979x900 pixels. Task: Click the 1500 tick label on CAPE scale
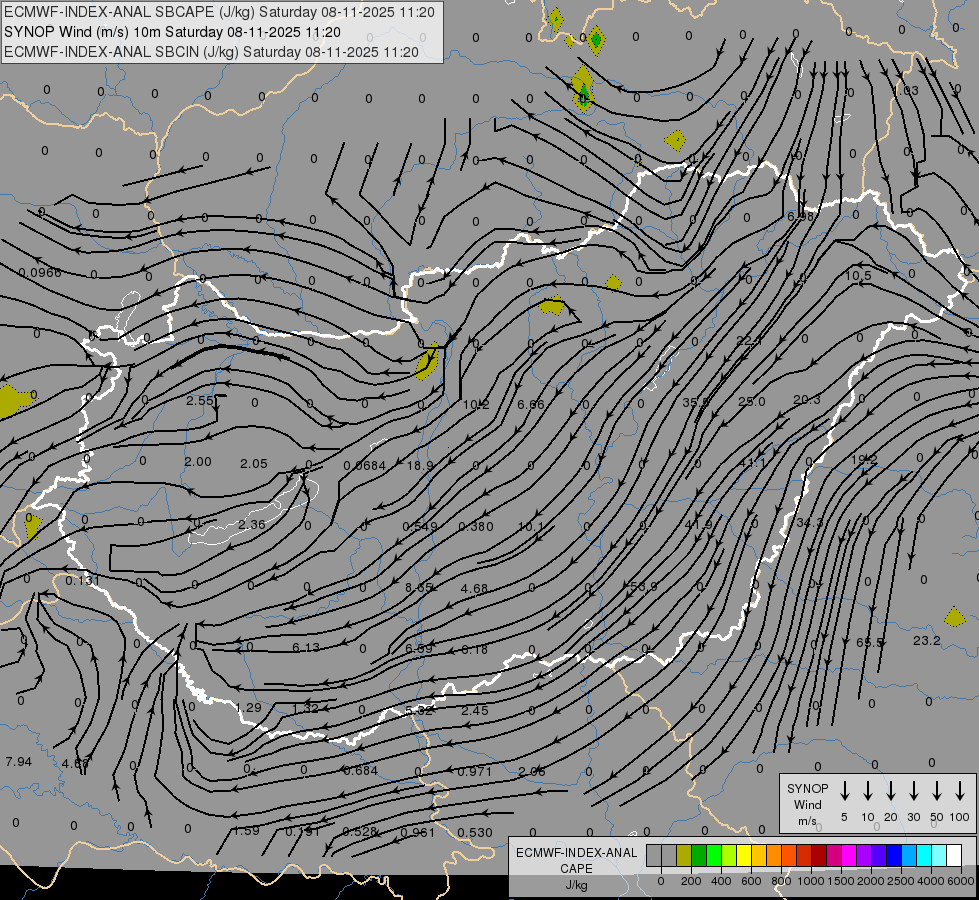coord(840,881)
